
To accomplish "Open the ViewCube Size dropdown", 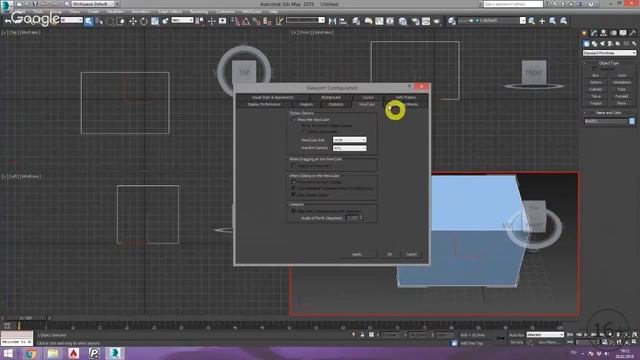I will (x=349, y=140).
